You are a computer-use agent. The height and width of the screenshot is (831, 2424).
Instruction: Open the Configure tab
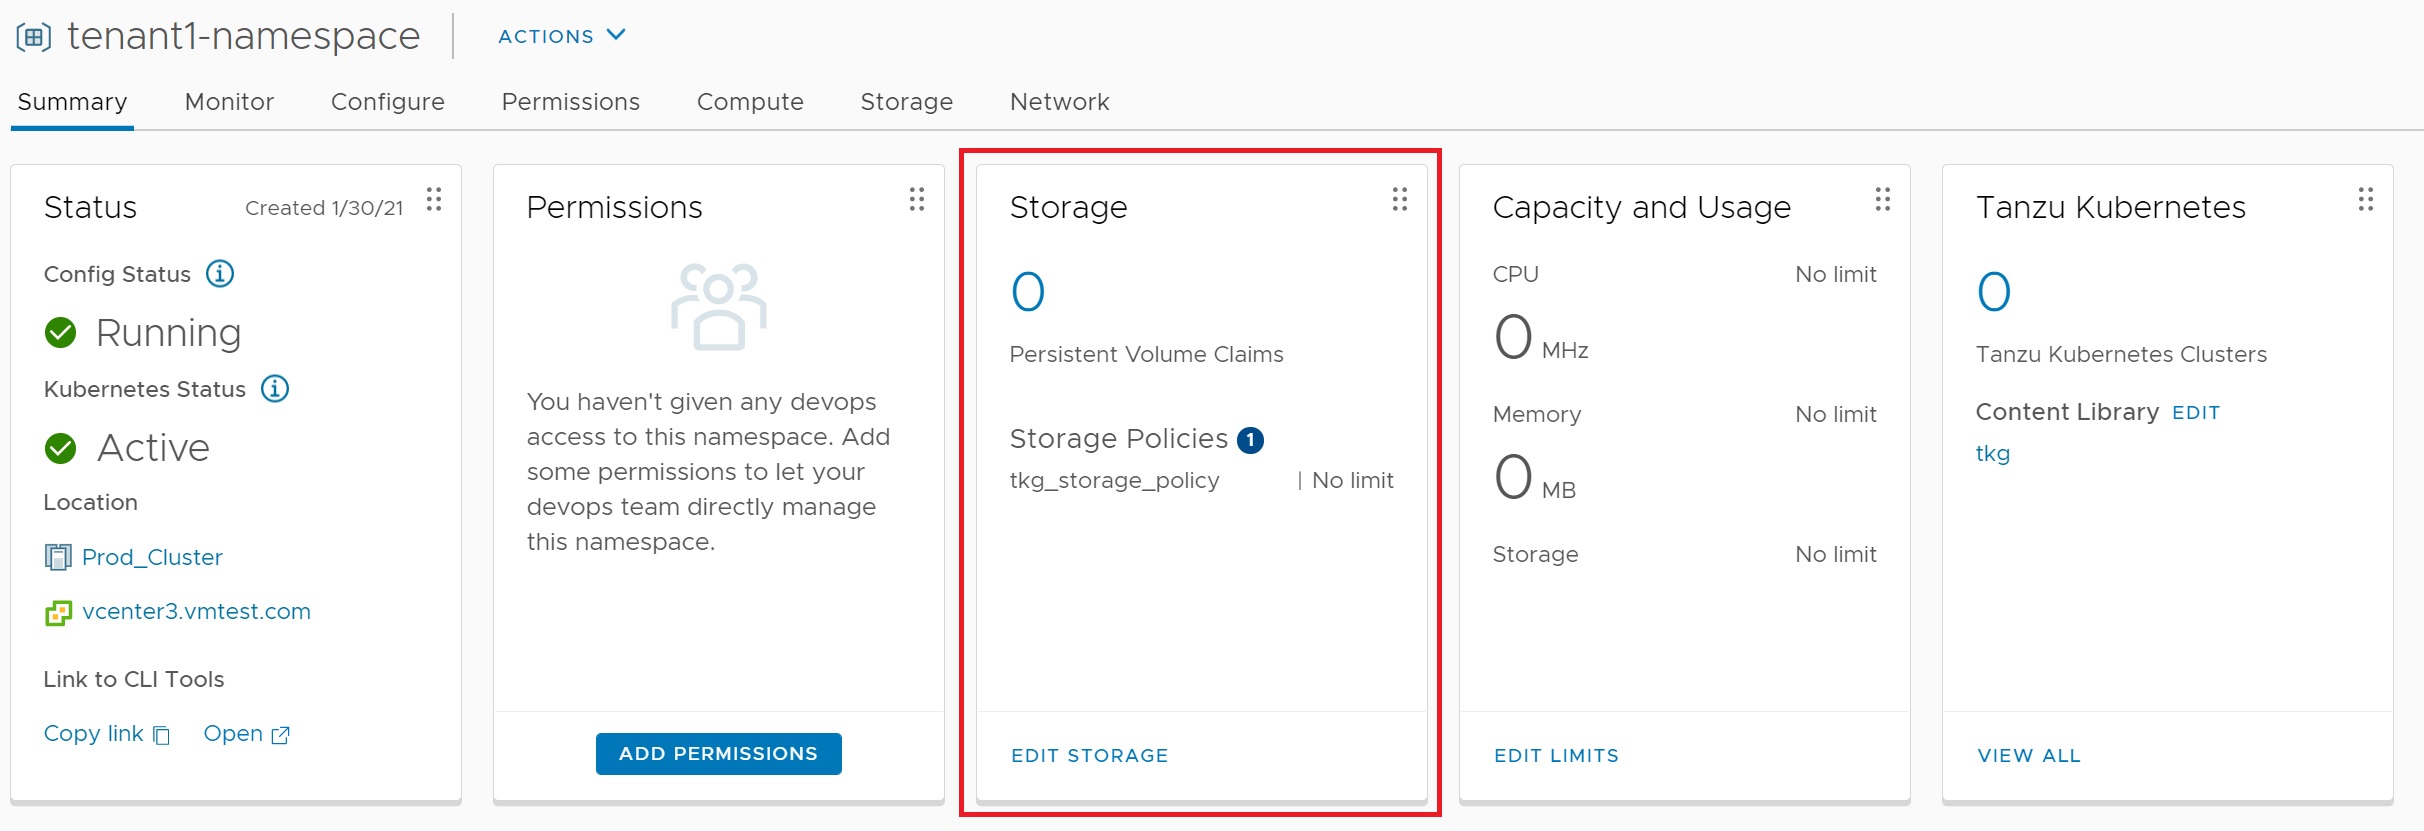click(387, 102)
